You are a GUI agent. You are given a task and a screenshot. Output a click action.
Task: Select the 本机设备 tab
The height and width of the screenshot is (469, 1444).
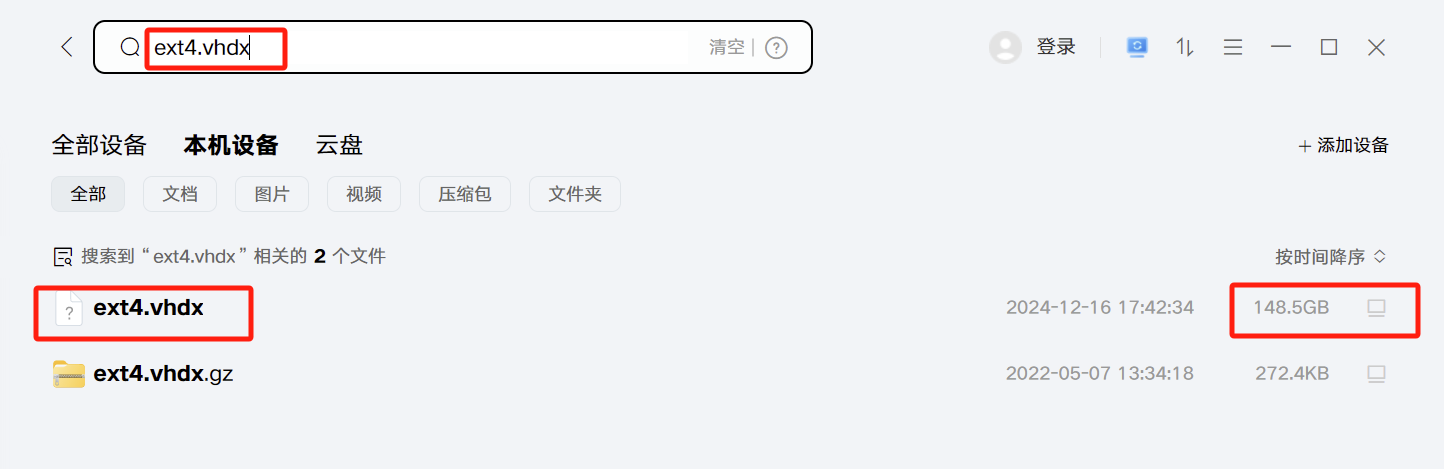(231, 145)
